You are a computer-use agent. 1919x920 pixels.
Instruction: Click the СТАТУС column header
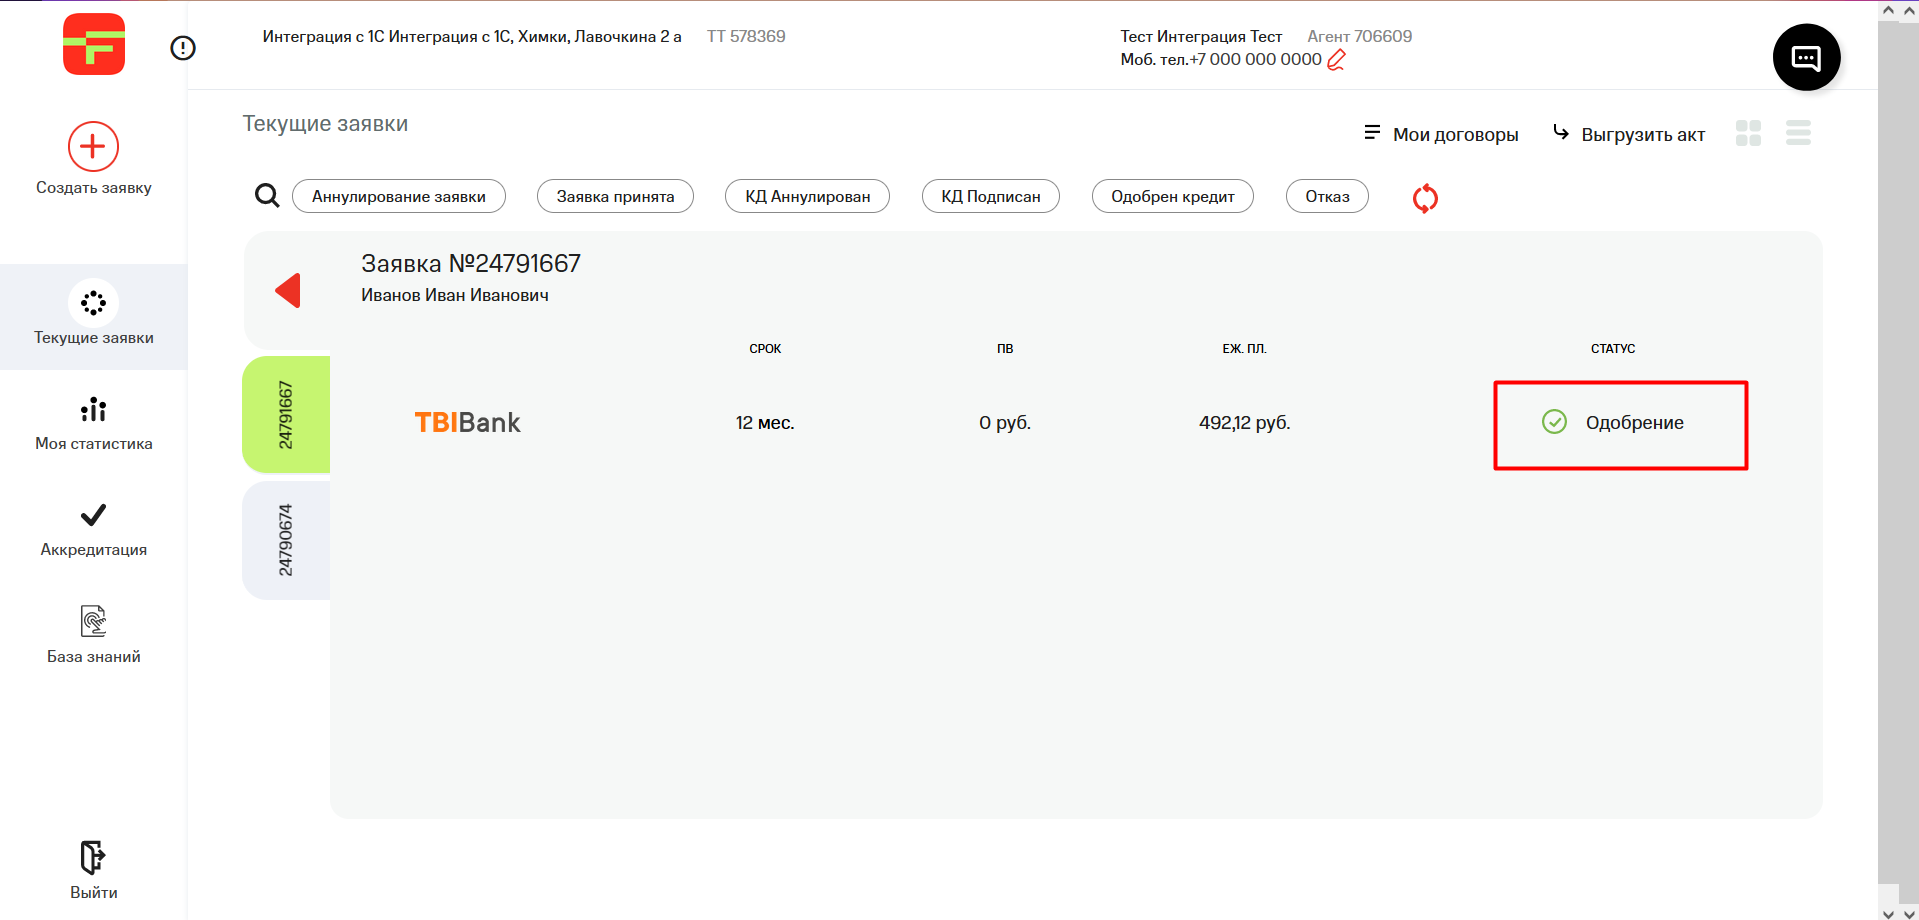(1613, 349)
